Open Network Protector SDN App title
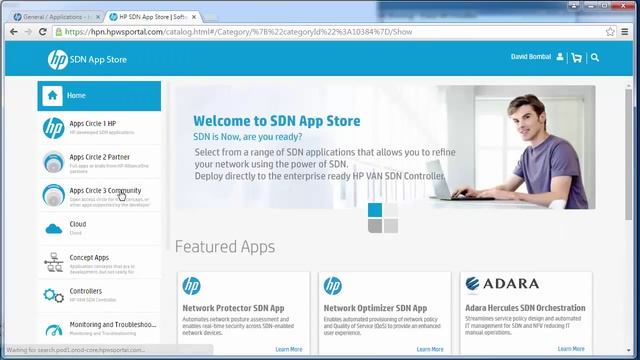This screenshot has width=640, height=360. [x=233, y=308]
